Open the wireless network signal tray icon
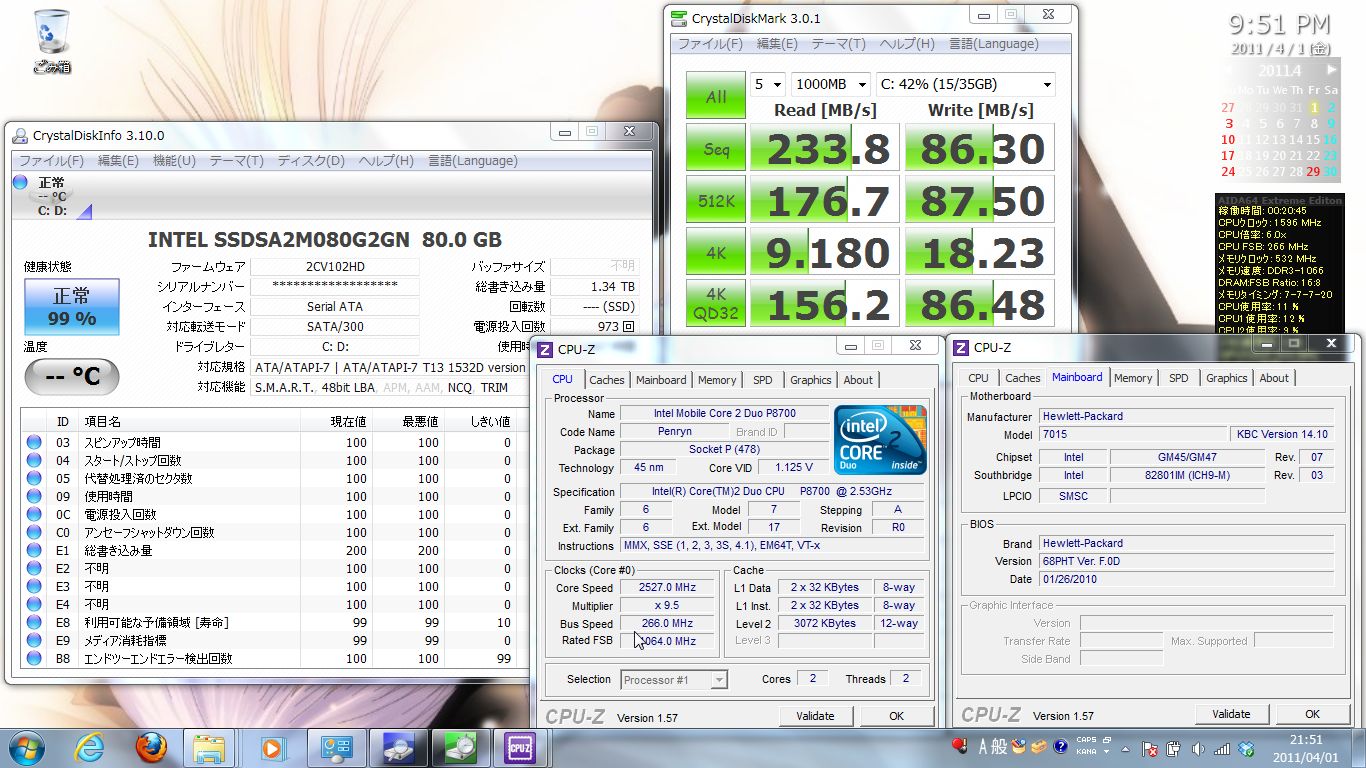 point(1222,748)
